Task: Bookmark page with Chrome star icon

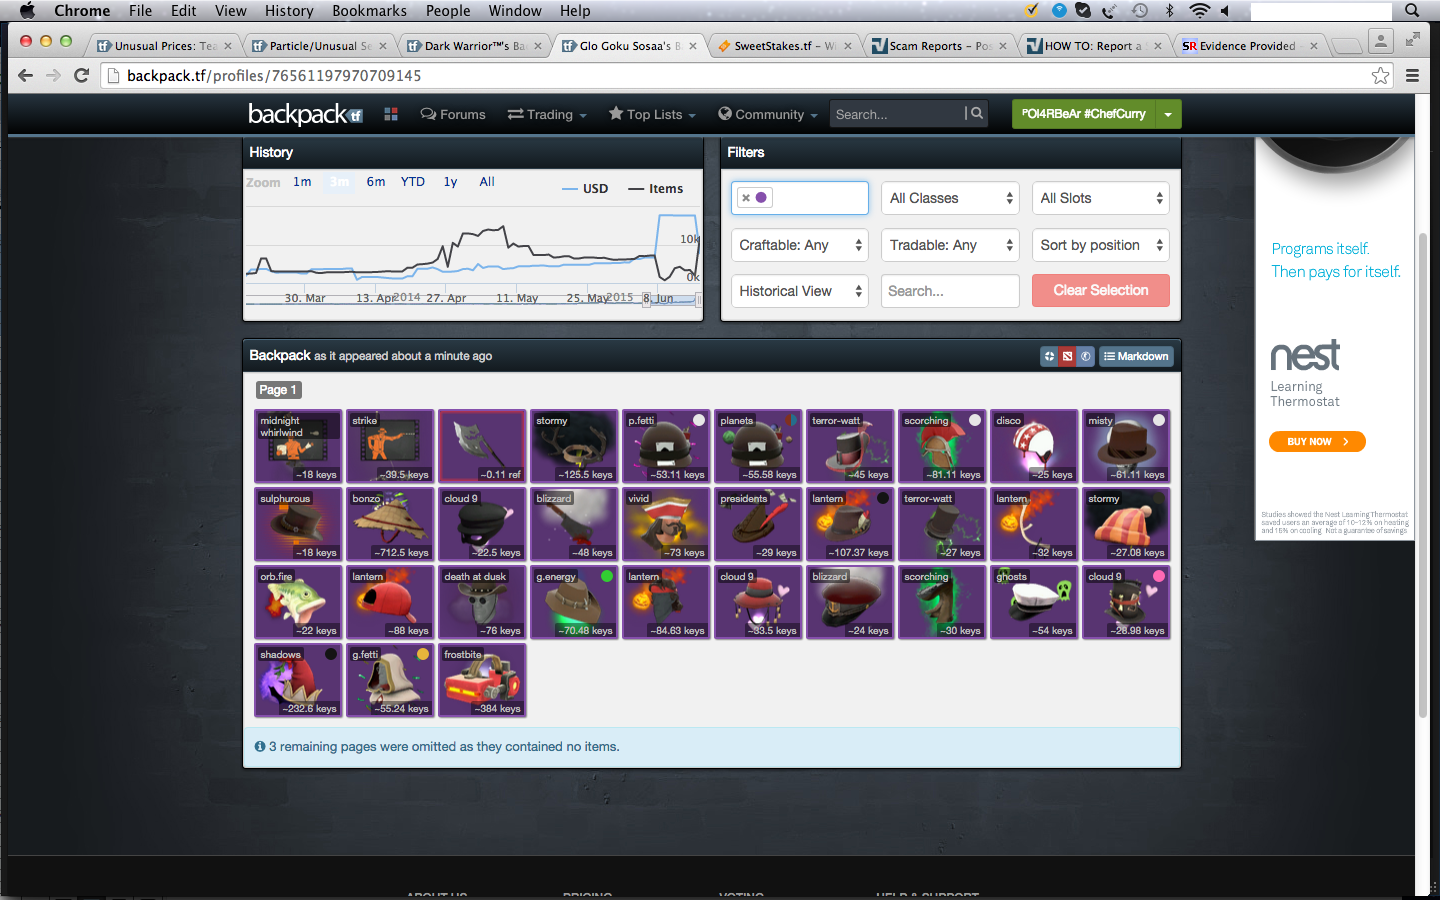Action: [1380, 76]
